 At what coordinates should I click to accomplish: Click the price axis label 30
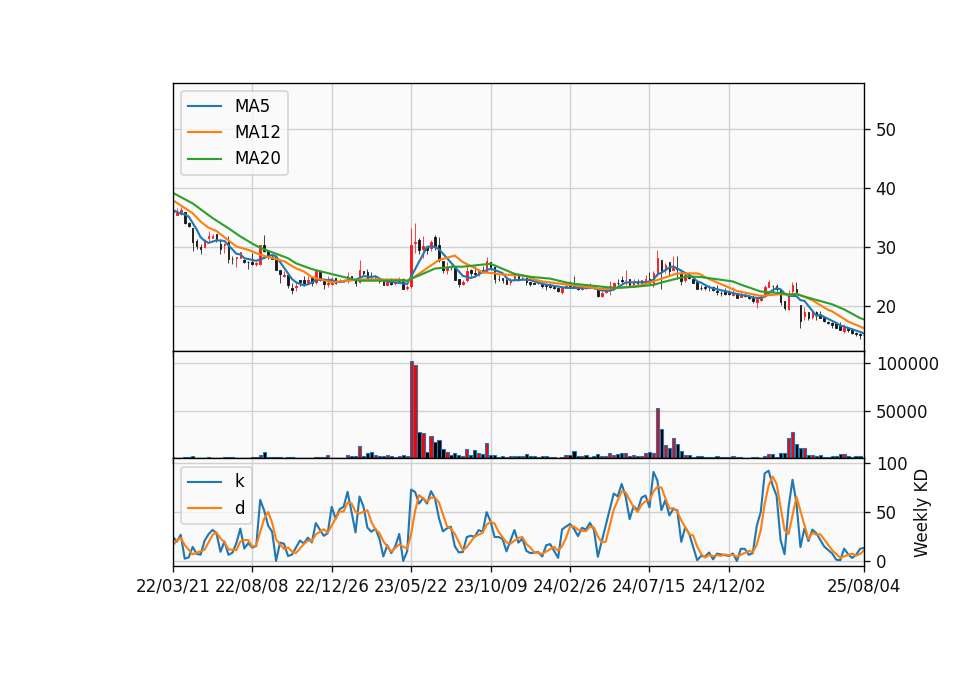click(886, 248)
